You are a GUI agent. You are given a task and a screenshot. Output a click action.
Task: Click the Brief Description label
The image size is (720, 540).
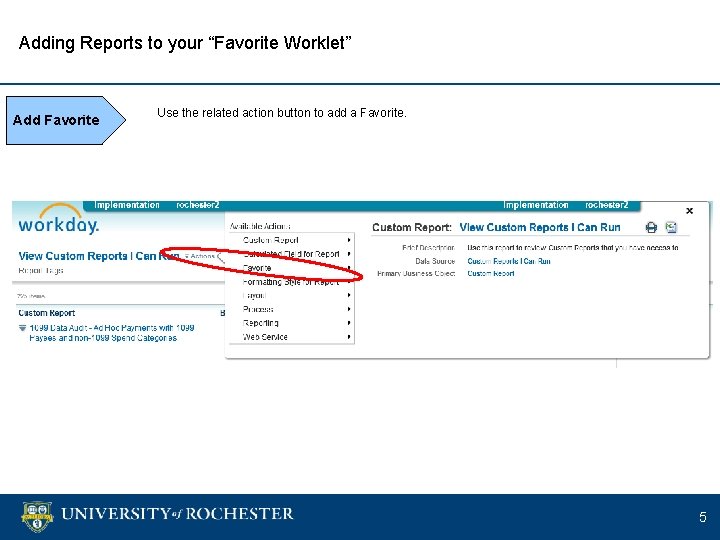428,248
